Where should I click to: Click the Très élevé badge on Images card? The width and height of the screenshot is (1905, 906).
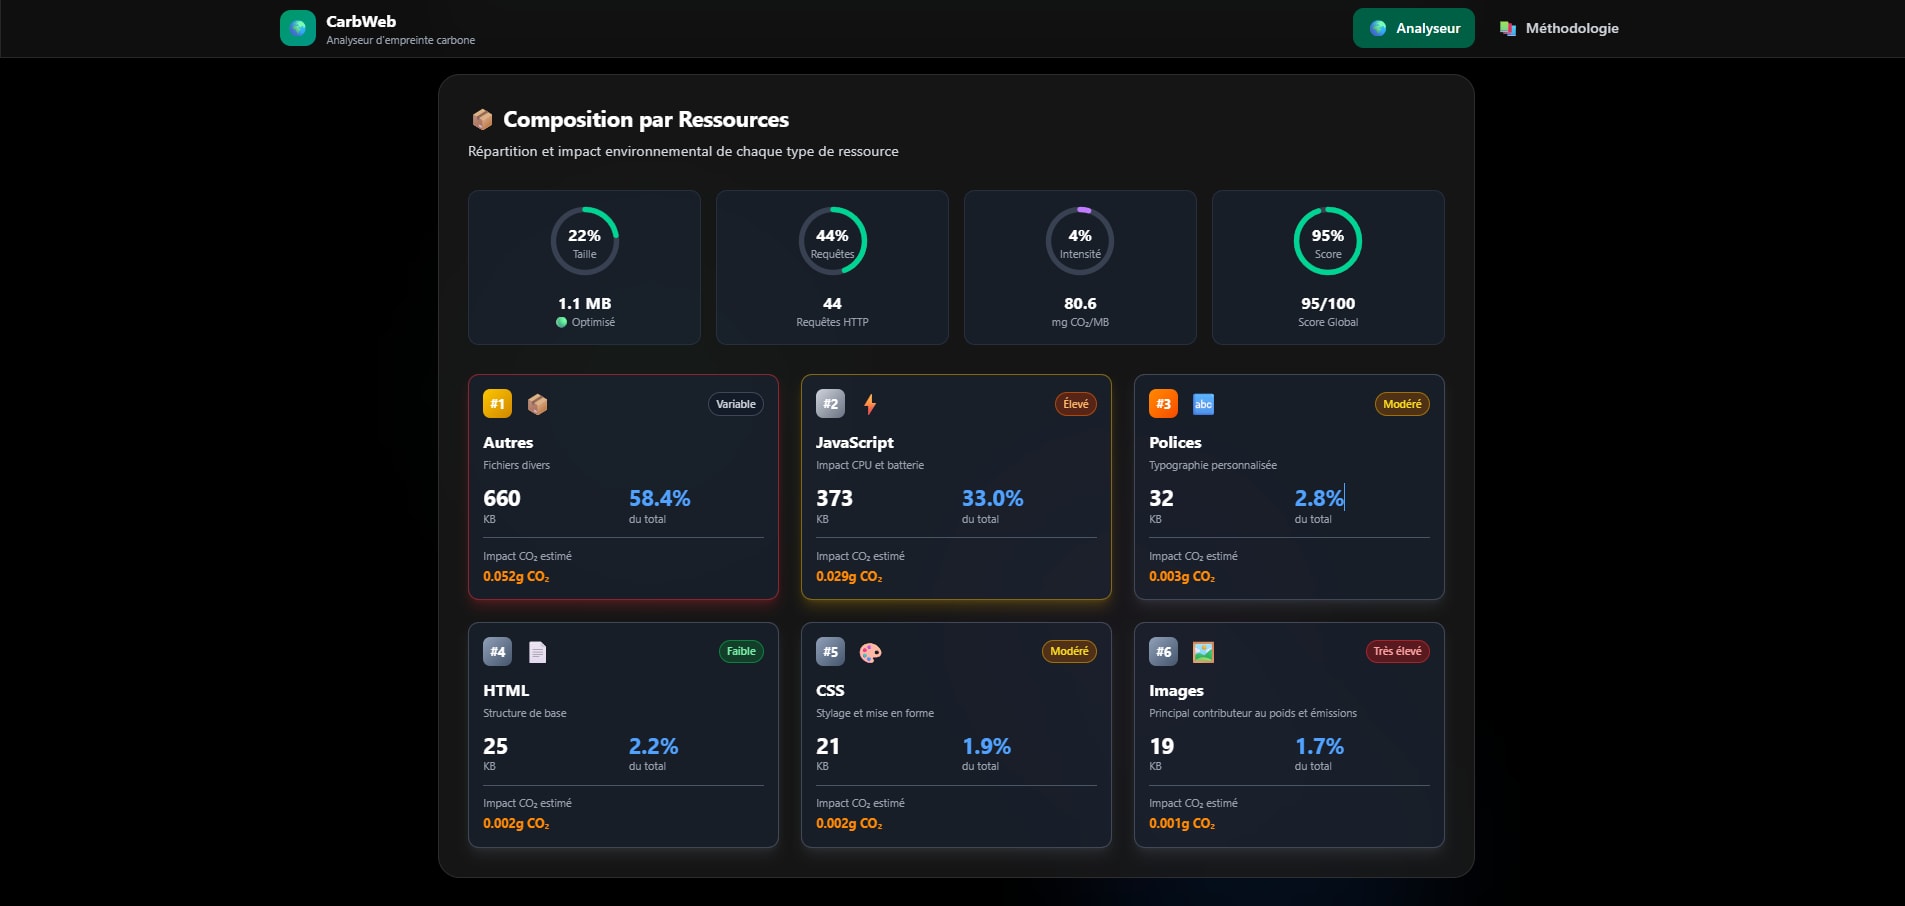click(x=1397, y=652)
